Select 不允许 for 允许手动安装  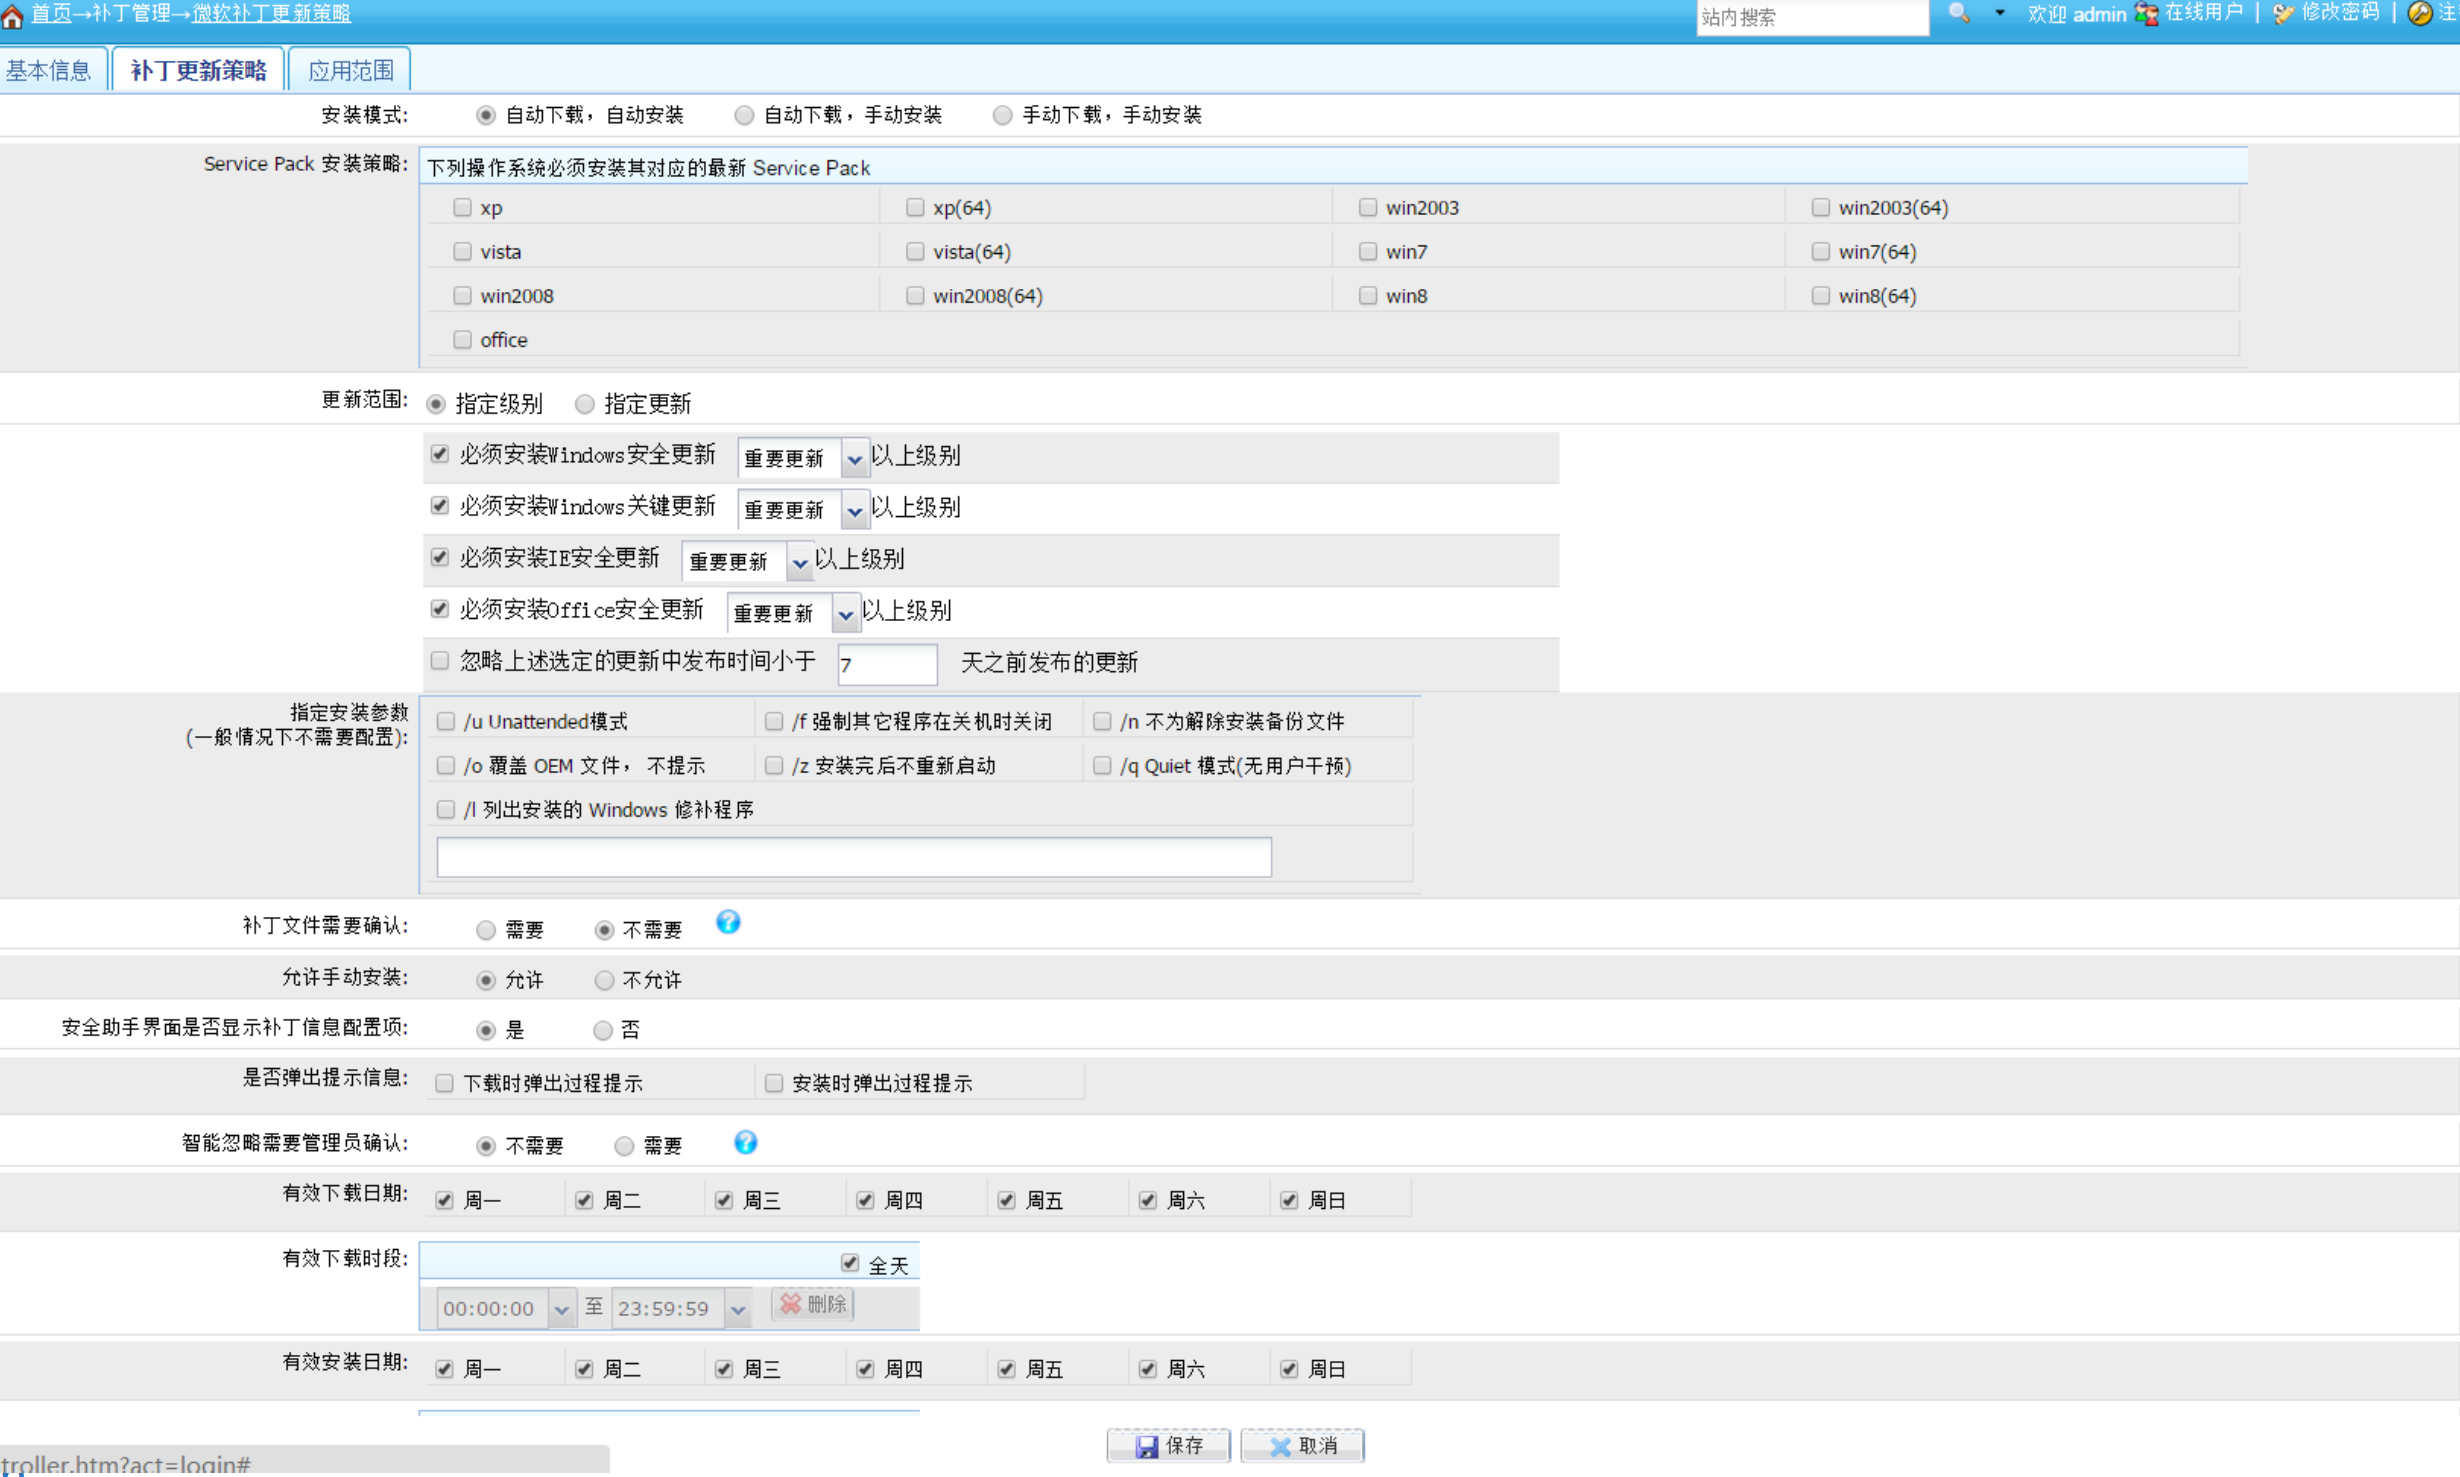604,980
